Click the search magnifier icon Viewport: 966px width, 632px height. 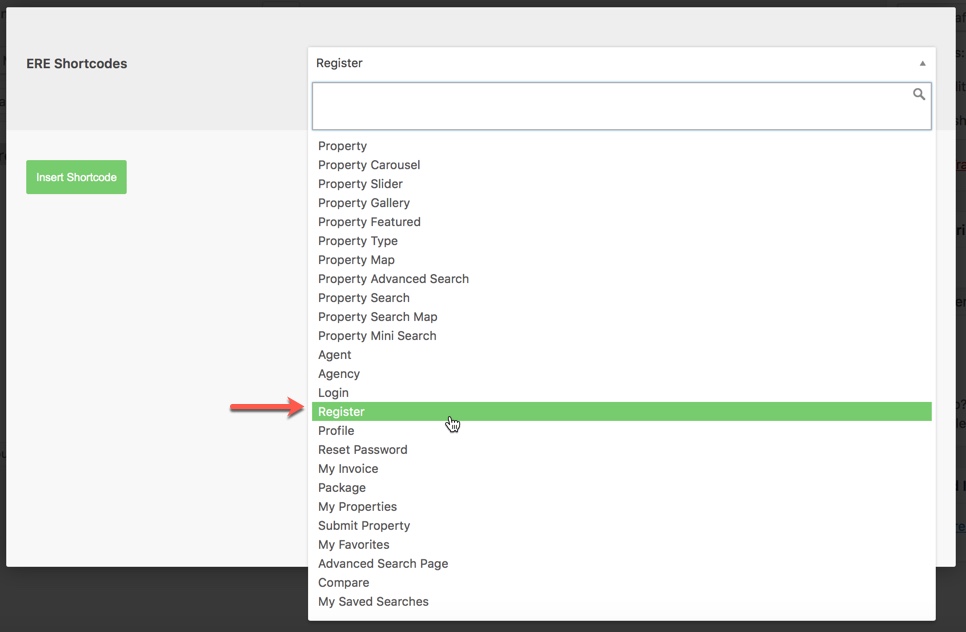(x=919, y=94)
